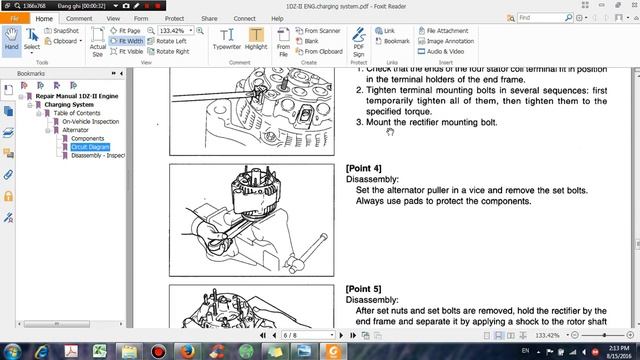Open the Windows Start menu
The width and height of the screenshot is (640, 360).
pyautogui.click(x=13, y=351)
